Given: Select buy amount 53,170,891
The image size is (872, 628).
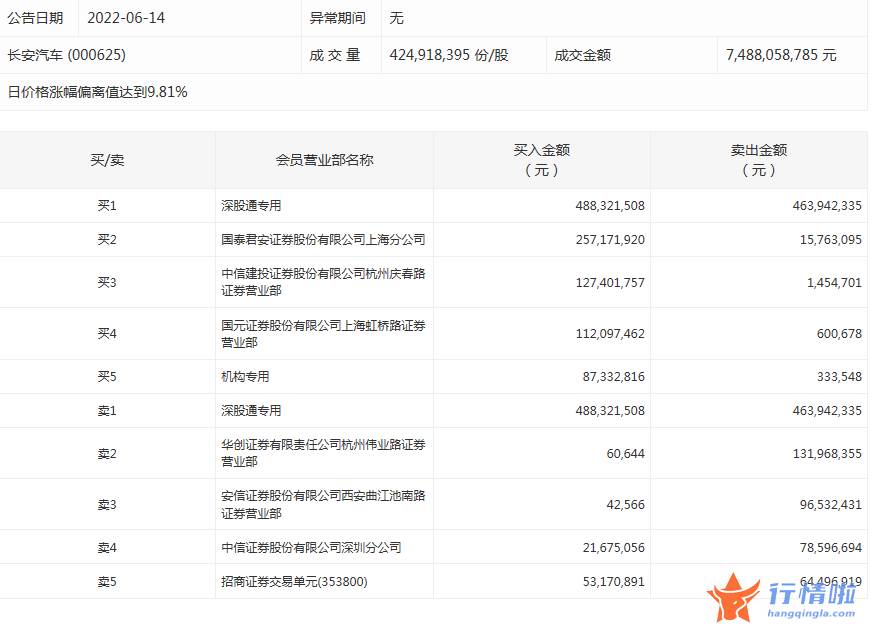Looking at the screenshot, I should (x=613, y=582).
